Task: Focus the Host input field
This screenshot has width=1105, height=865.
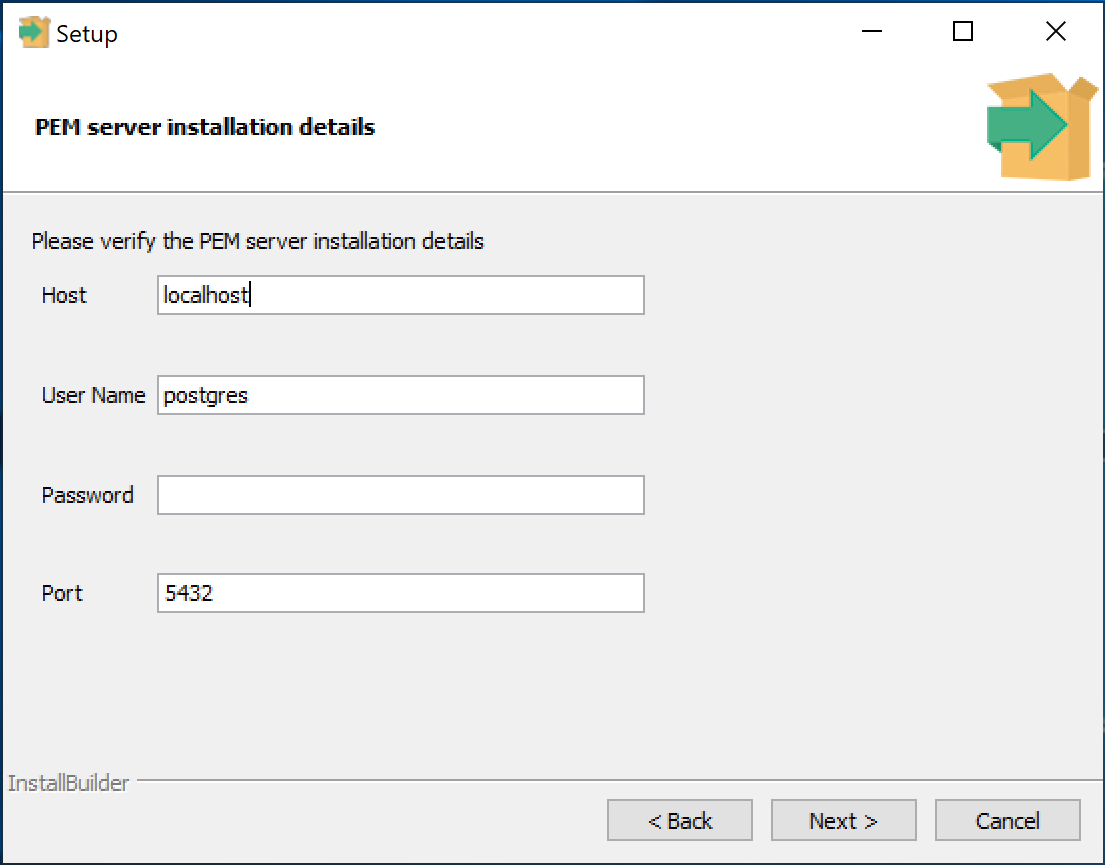Action: click(400, 295)
